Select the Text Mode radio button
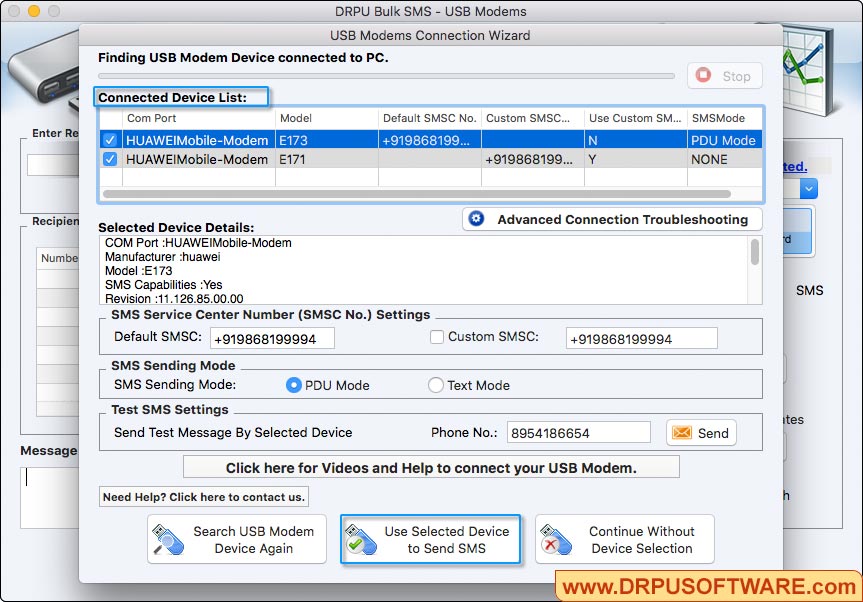 click(435, 385)
